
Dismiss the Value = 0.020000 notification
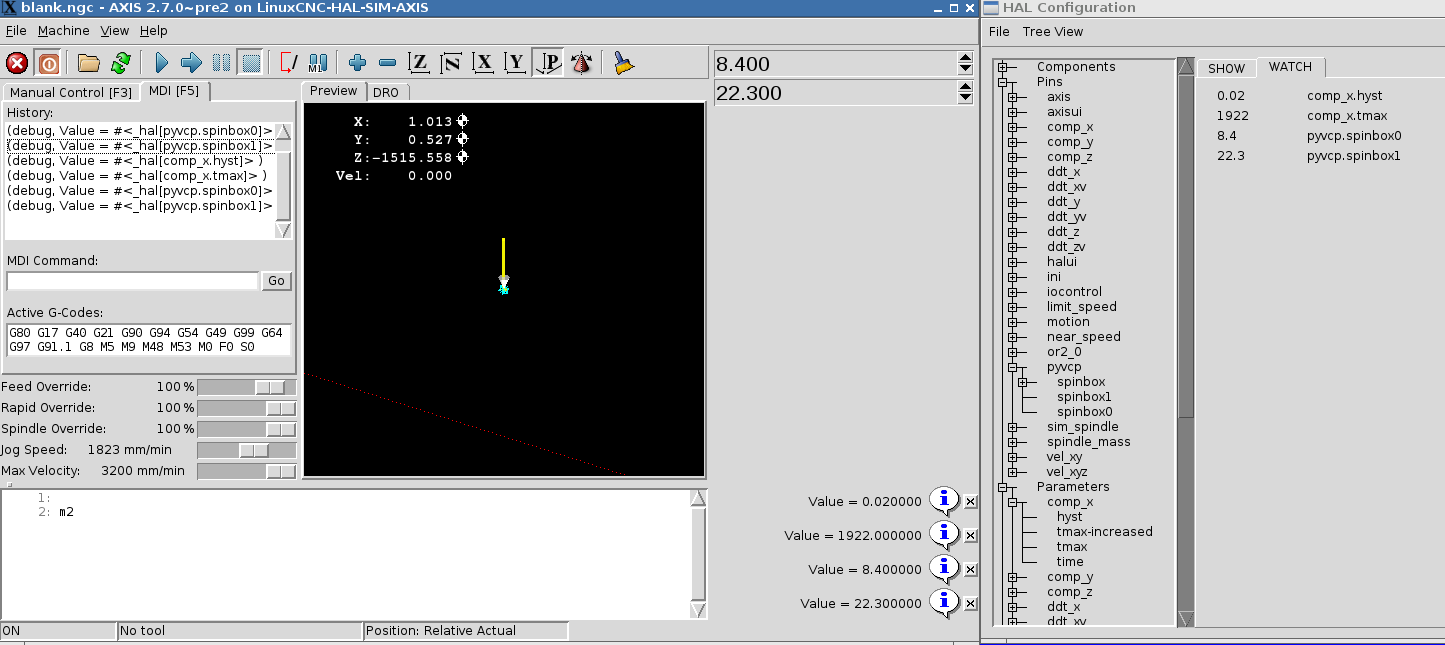[970, 502]
